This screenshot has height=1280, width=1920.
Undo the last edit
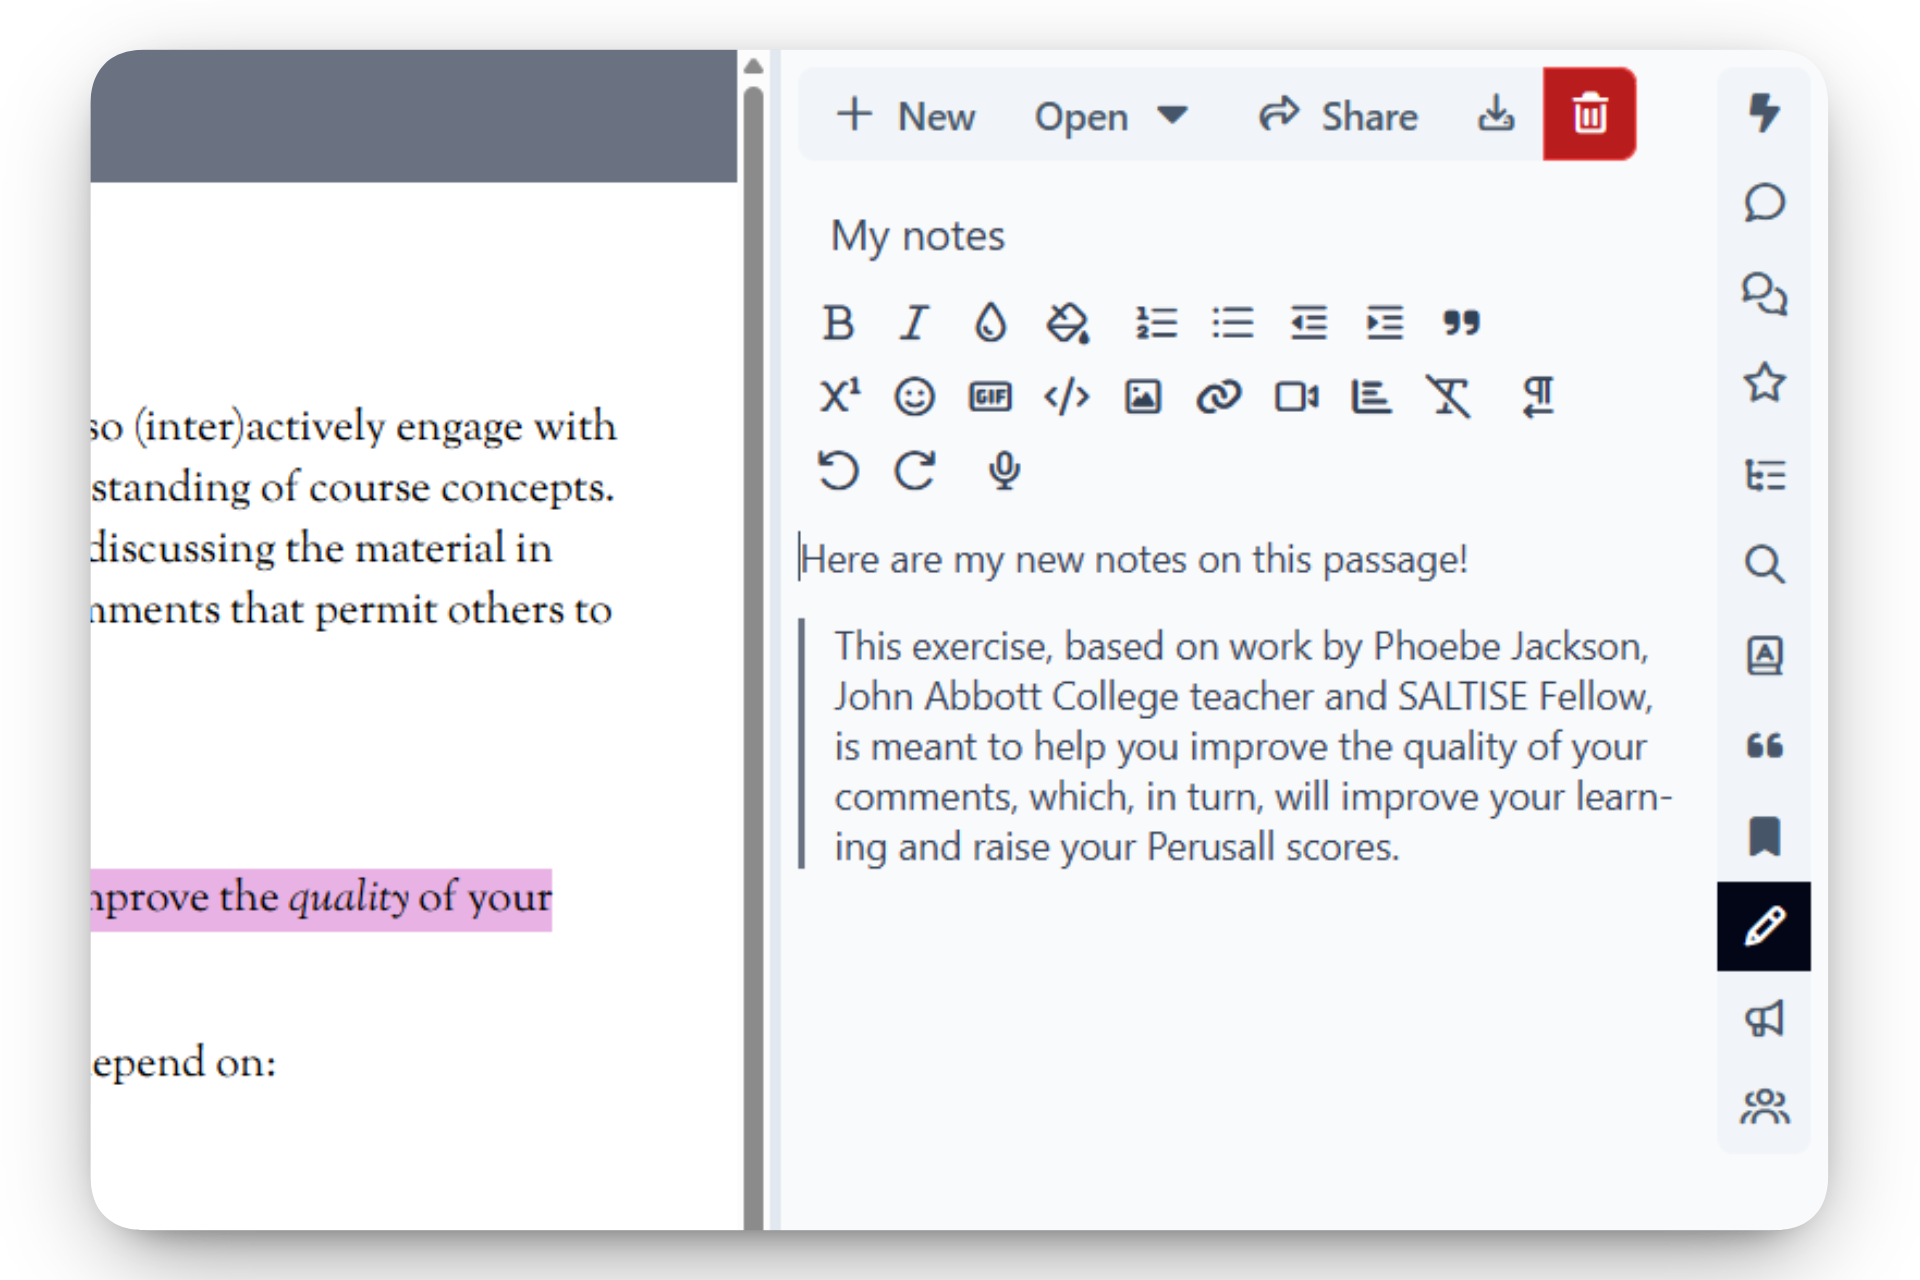pos(838,470)
